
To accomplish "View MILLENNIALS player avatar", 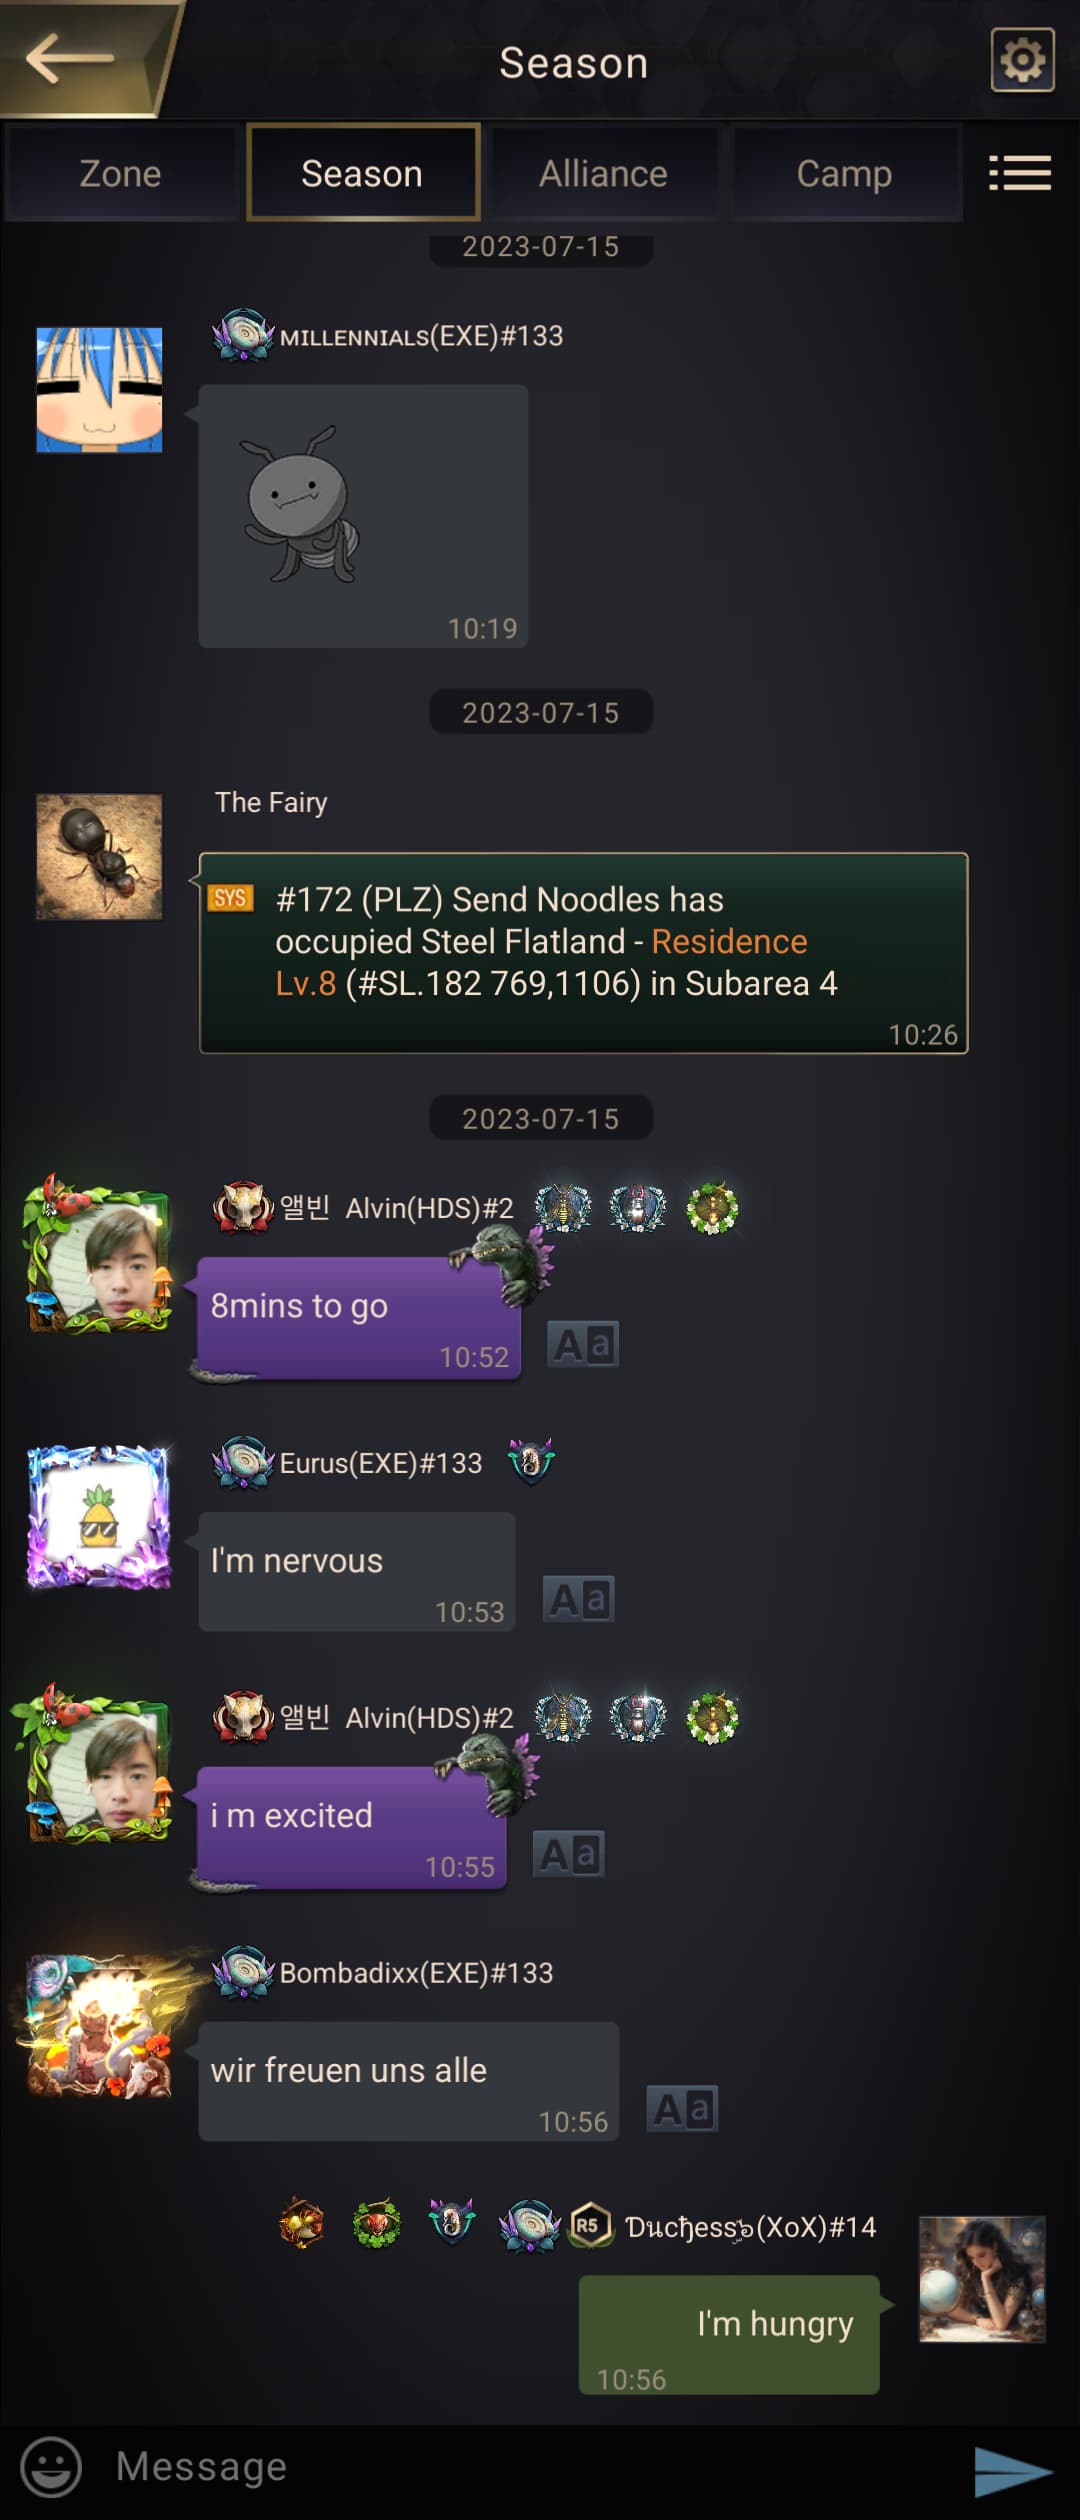I will [x=99, y=390].
